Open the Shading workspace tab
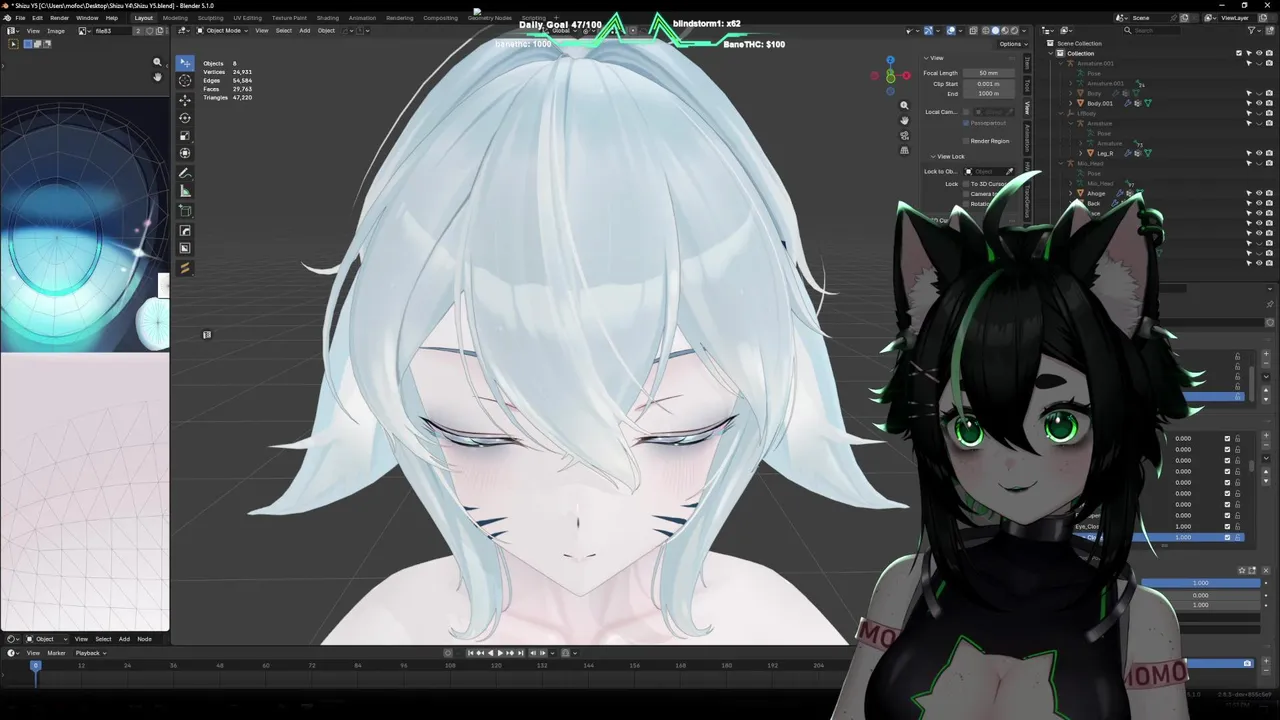 (x=327, y=18)
